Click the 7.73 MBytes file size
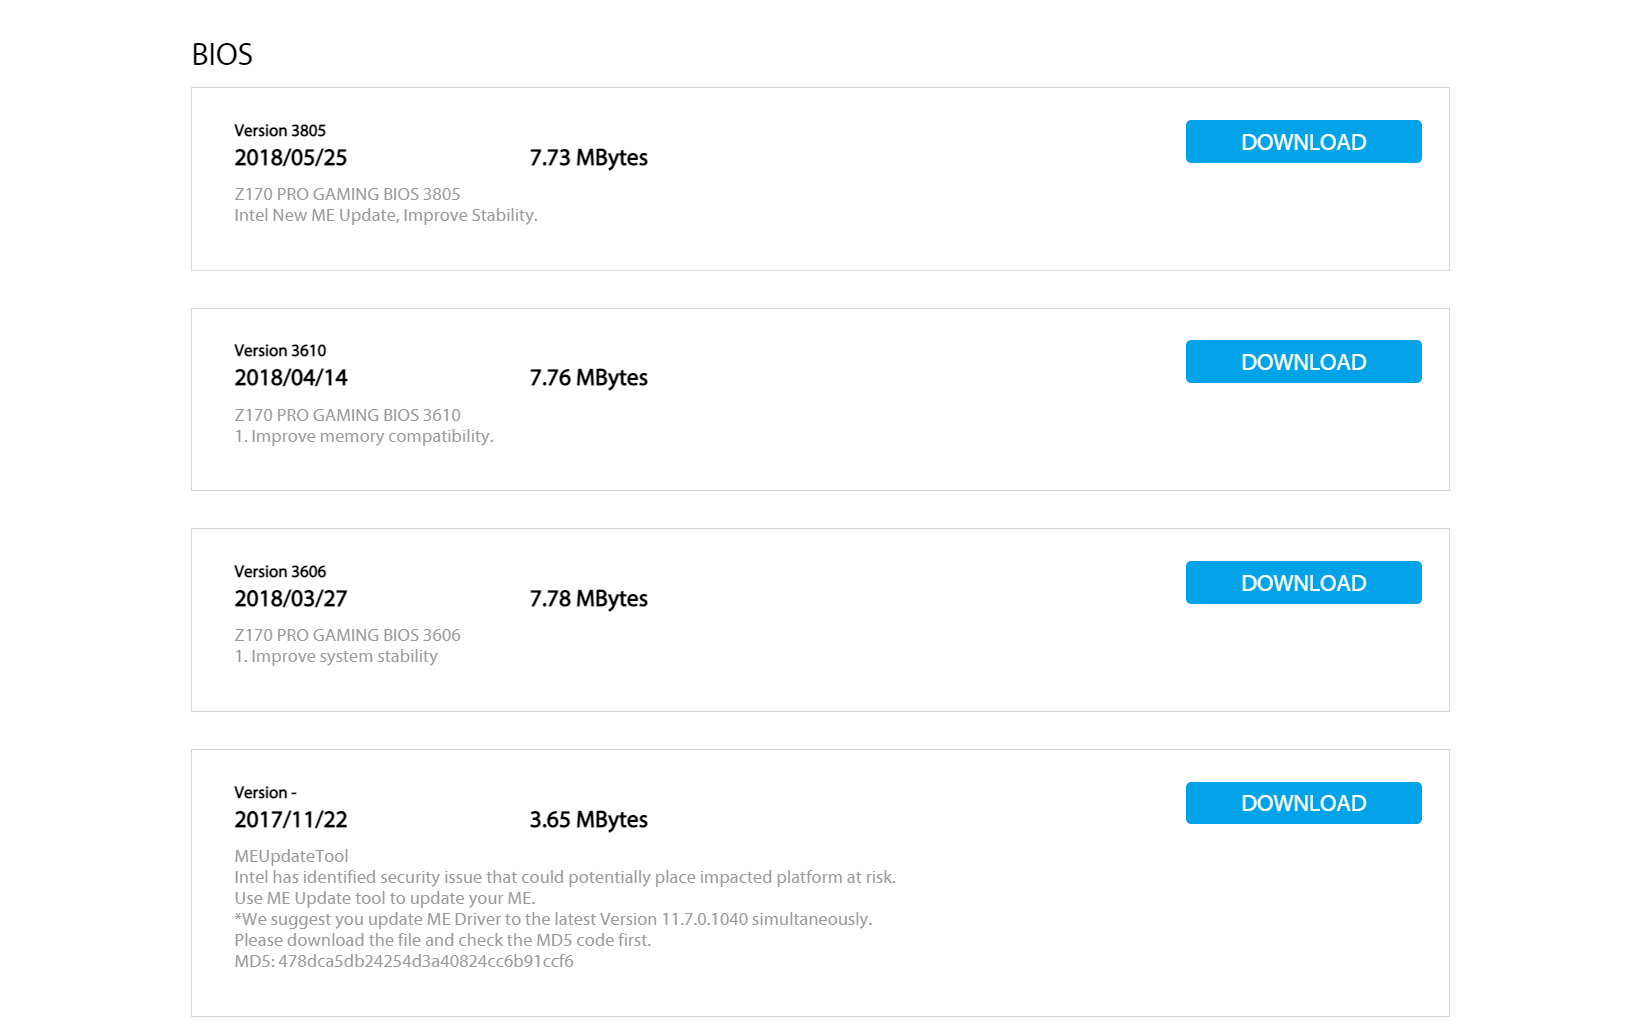This screenshot has height=1025, width=1632. pos(588,158)
